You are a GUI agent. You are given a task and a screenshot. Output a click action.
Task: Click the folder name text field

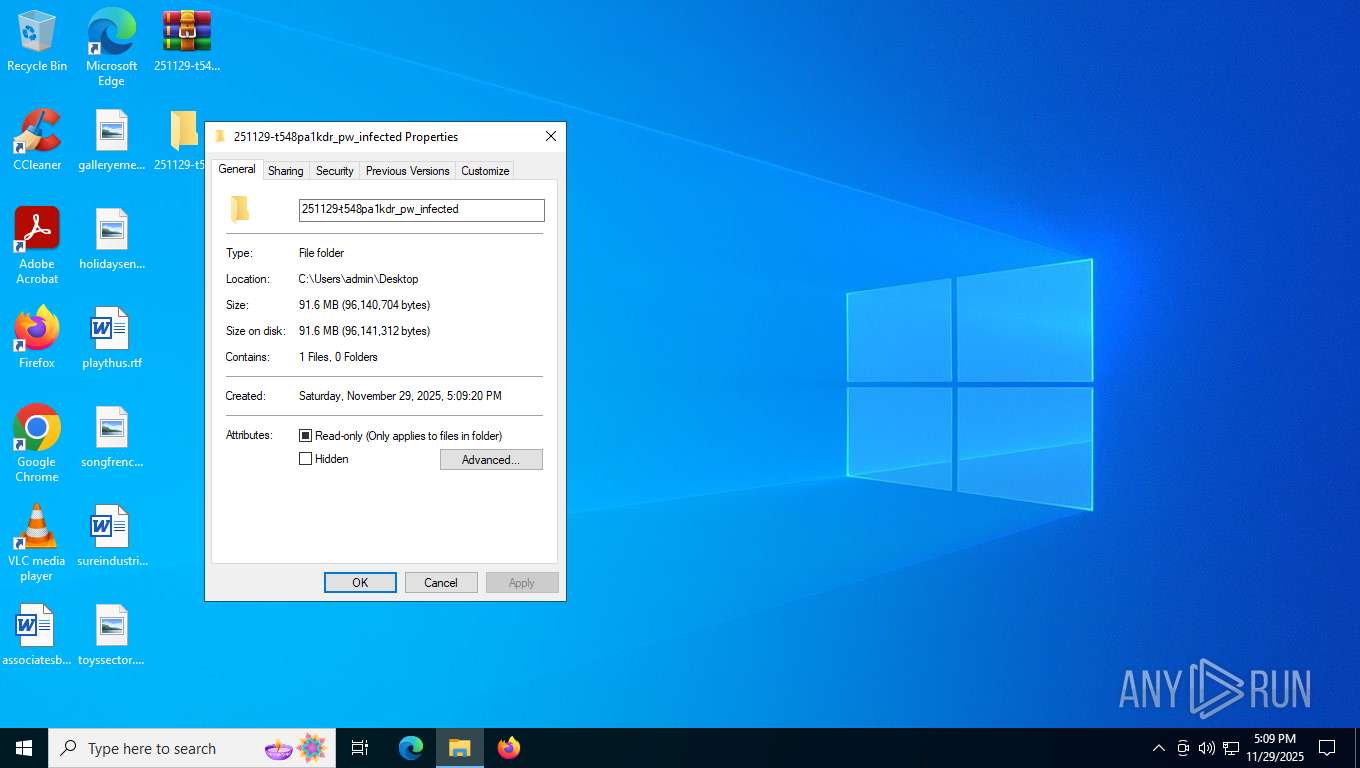point(422,210)
